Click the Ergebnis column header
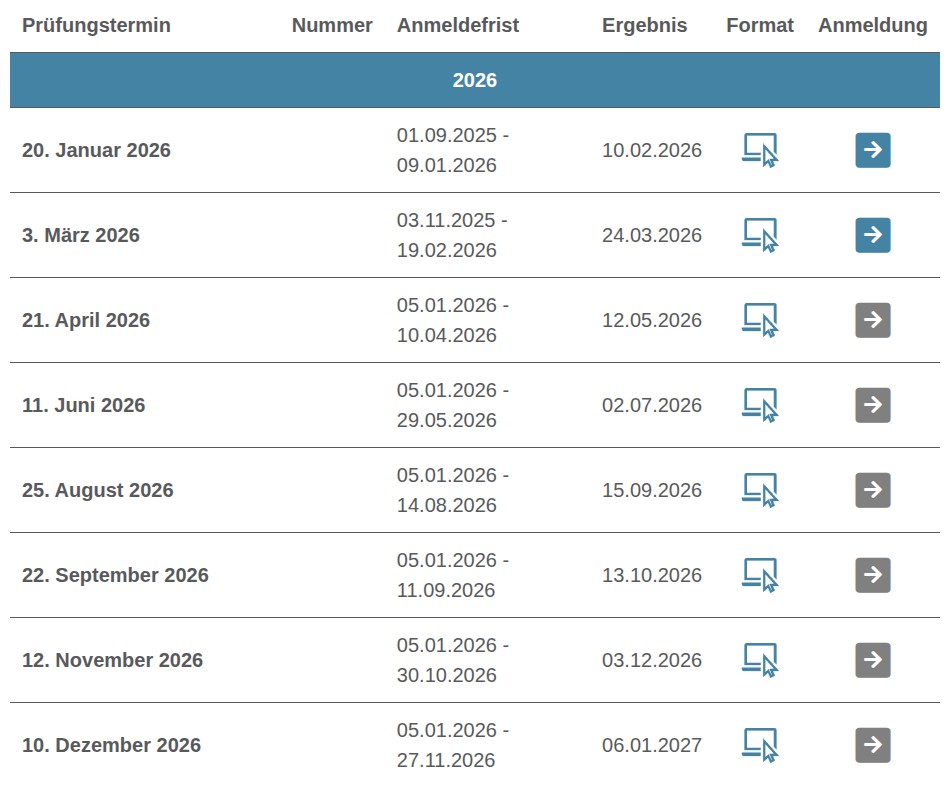Screen dimensions: 948x790 [x=644, y=25]
